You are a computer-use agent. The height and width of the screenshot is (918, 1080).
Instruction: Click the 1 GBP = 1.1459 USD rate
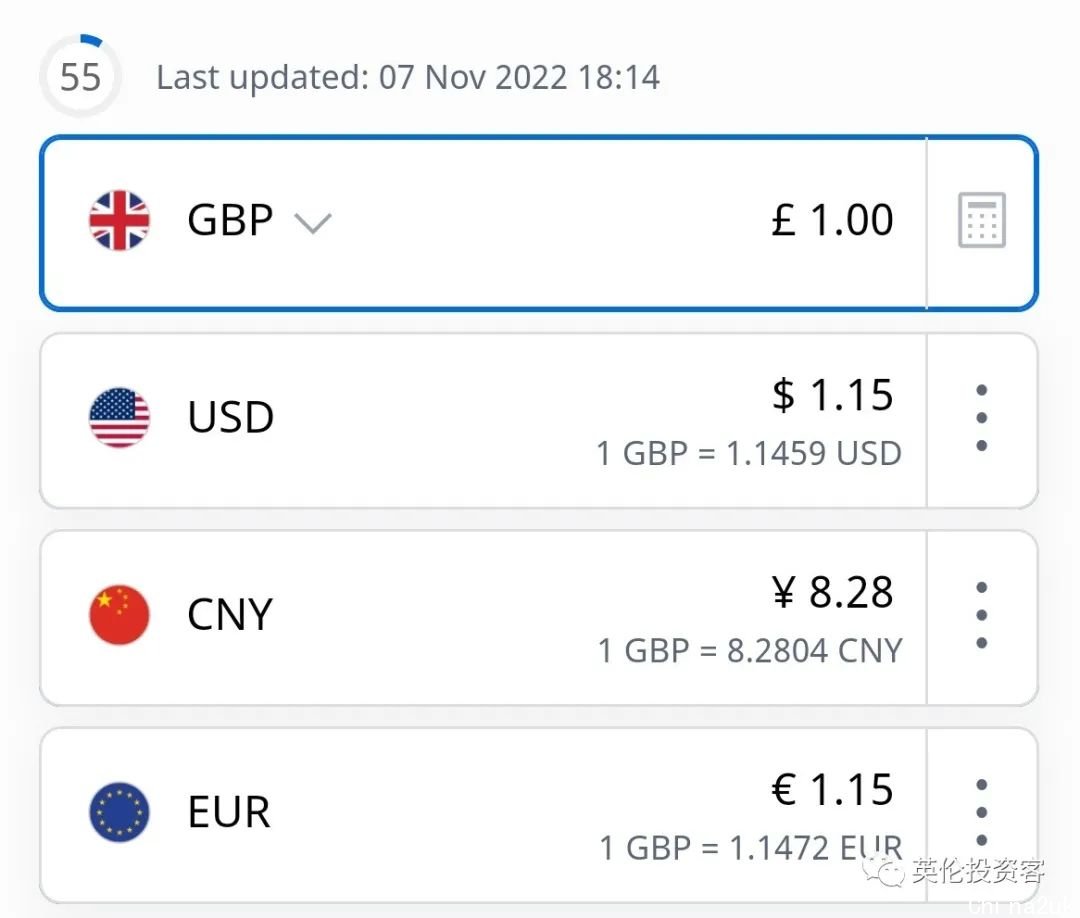pos(749,454)
